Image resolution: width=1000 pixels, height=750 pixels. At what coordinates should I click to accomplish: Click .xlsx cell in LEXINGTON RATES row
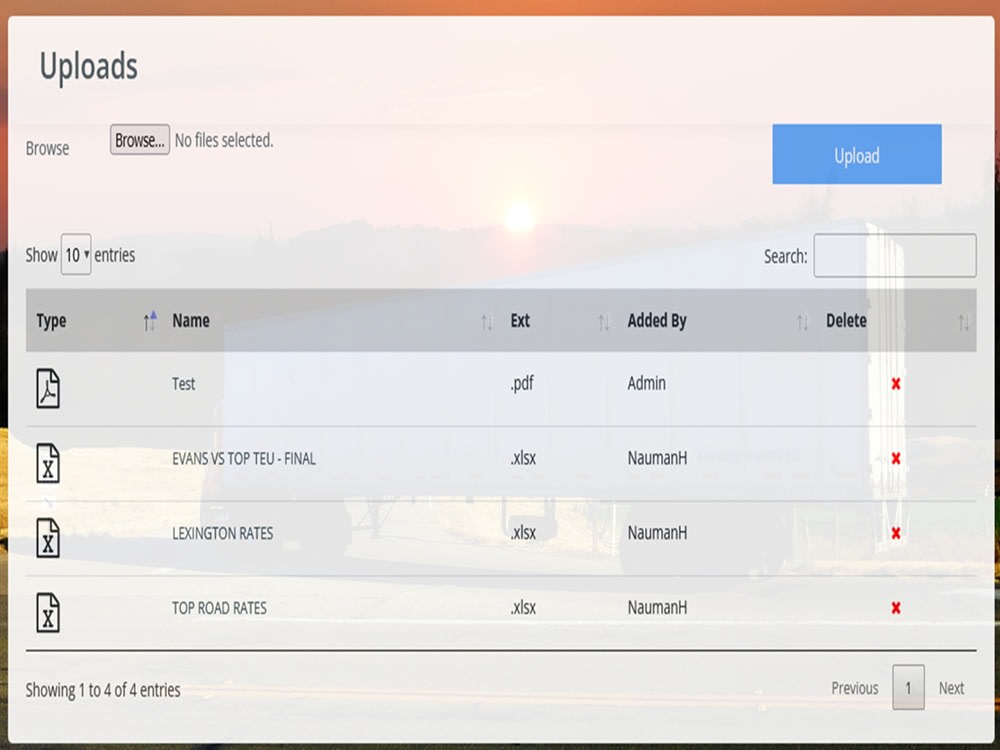coord(523,533)
